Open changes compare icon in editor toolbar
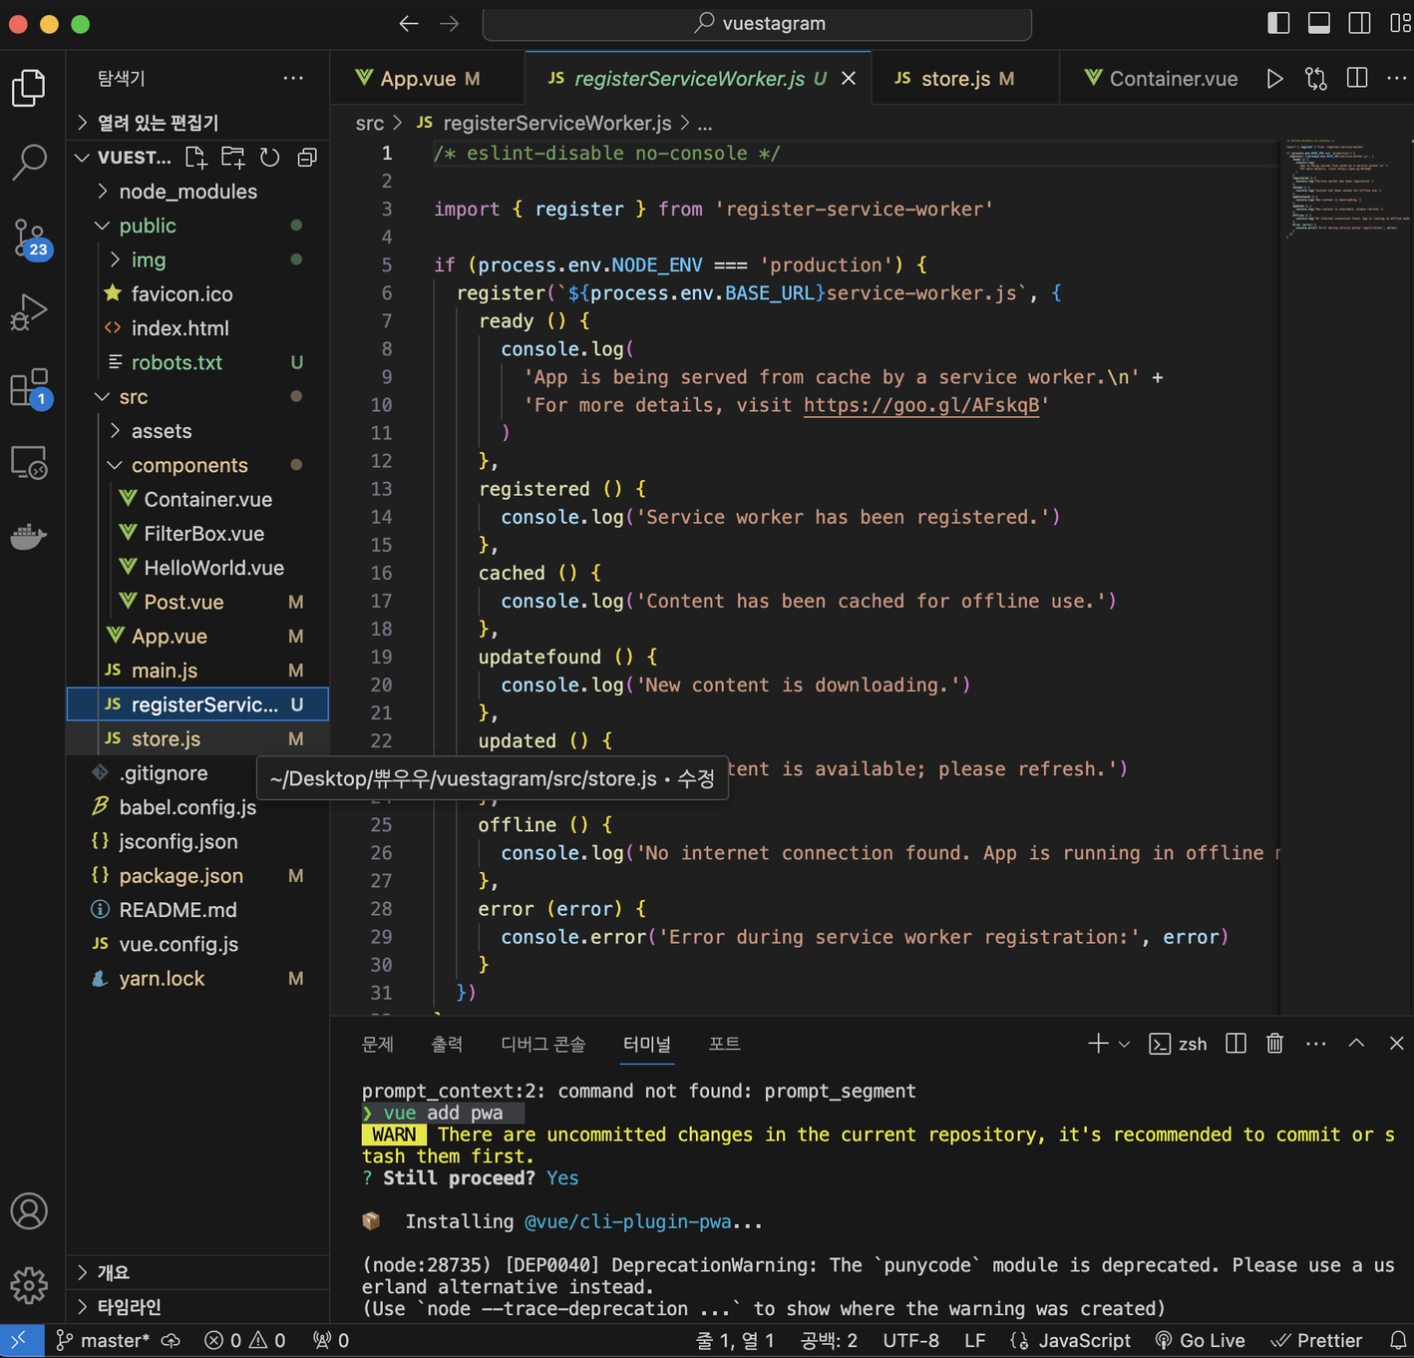 point(1316,78)
